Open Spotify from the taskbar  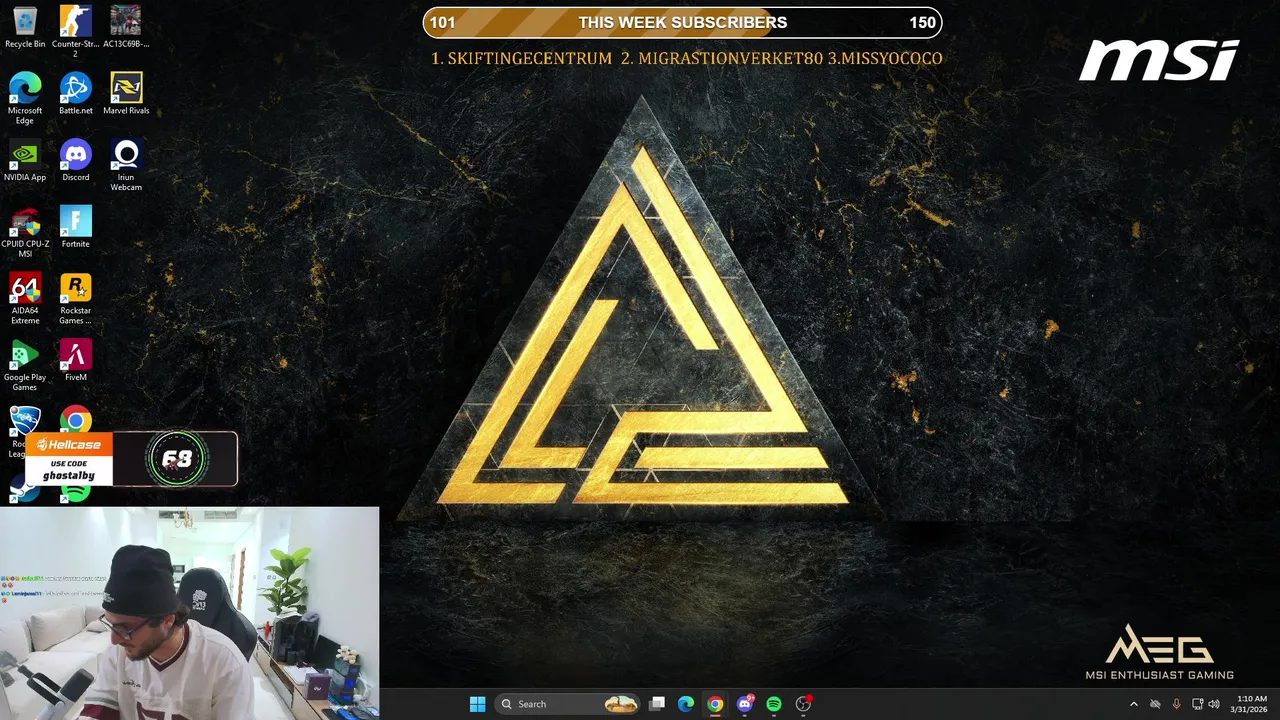click(774, 704)
